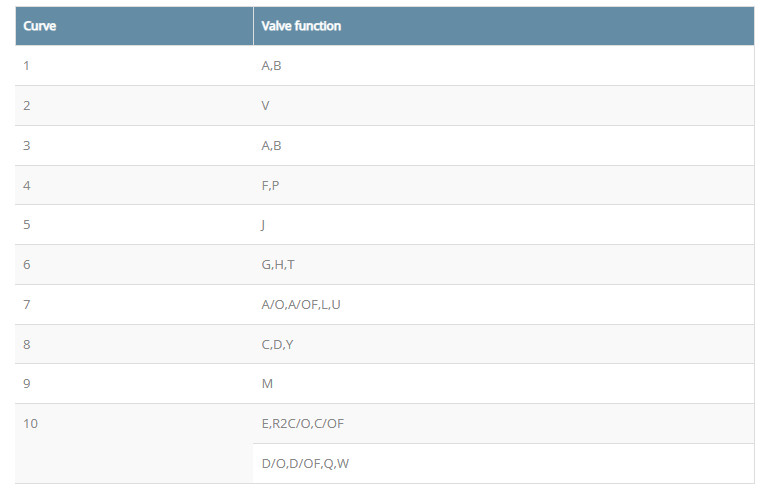Click the E,R2C/O,C/OF valve function cell
Image resolution: width=768 pixels, height=489 pixels.
[x=302, y=424]
